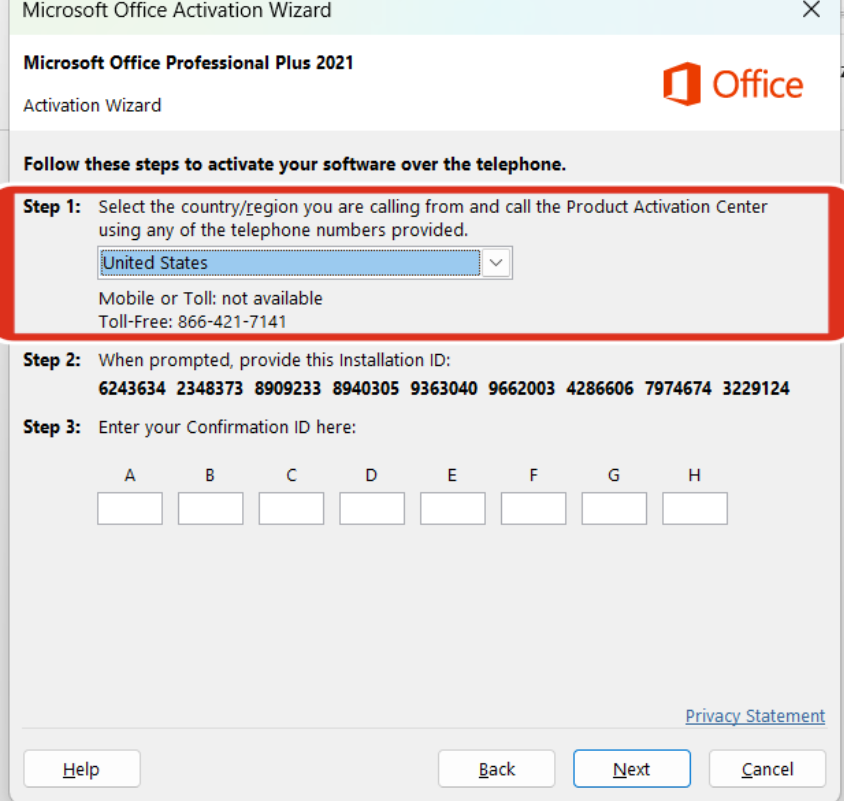Click Installation ID group 6243634
Image resolution: width=844 pixels, height=801 pixels.
point(132,388)
